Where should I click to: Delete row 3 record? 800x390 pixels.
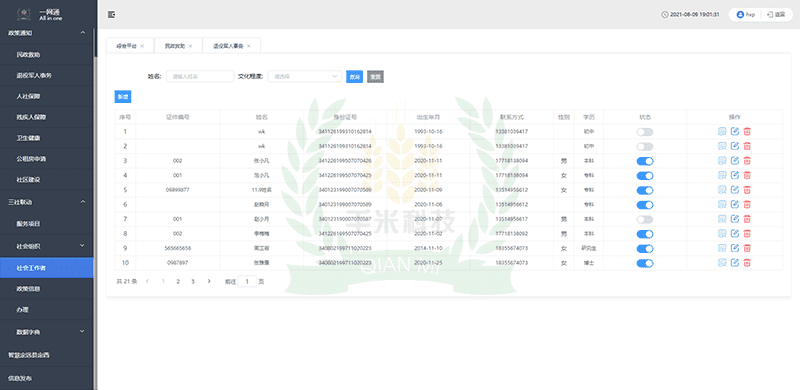pyautogui.click(x=747, y=161)
